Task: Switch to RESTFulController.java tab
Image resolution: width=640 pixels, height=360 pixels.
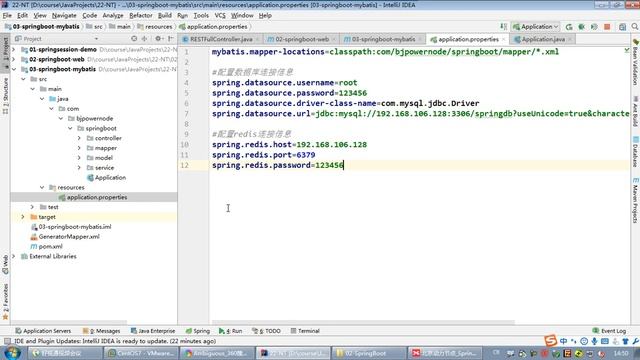Action: [221, 39]
